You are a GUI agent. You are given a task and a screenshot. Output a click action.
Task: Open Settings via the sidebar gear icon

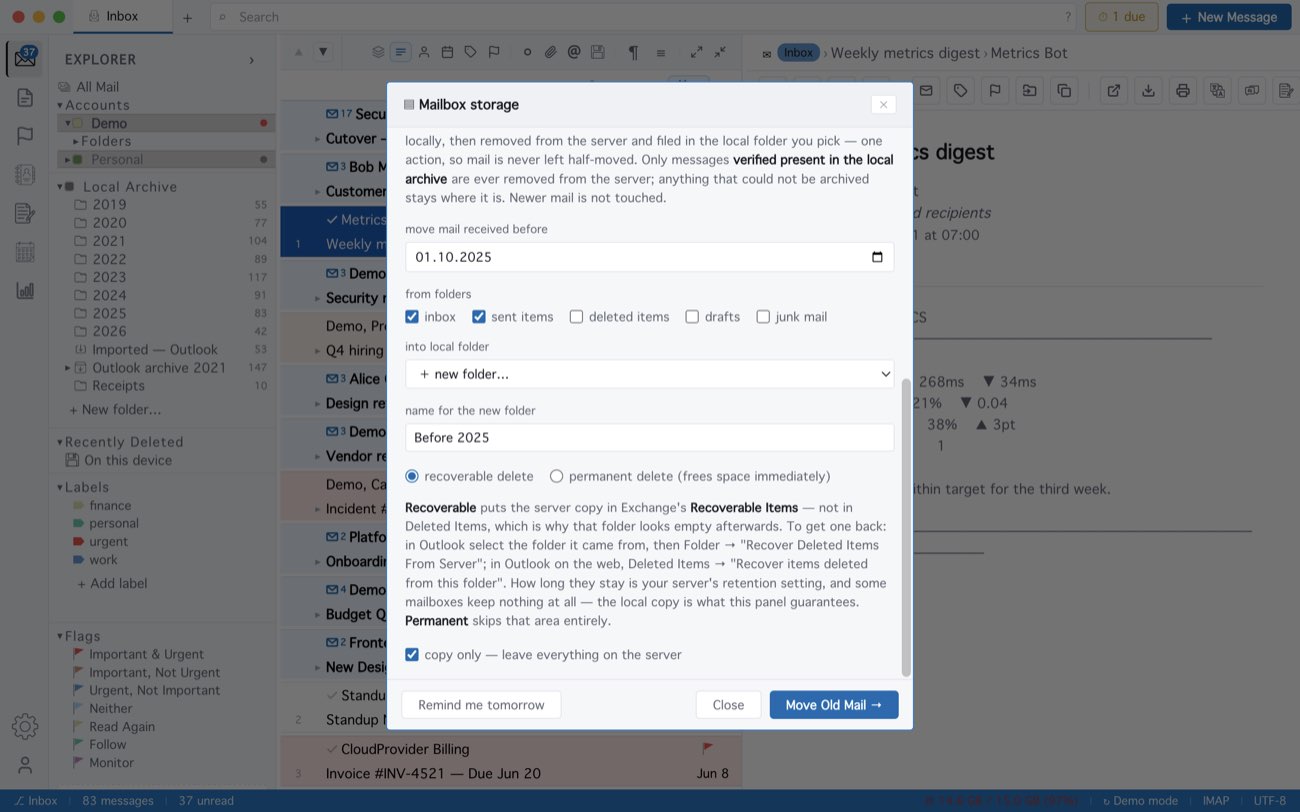click(x=25, y=726)
